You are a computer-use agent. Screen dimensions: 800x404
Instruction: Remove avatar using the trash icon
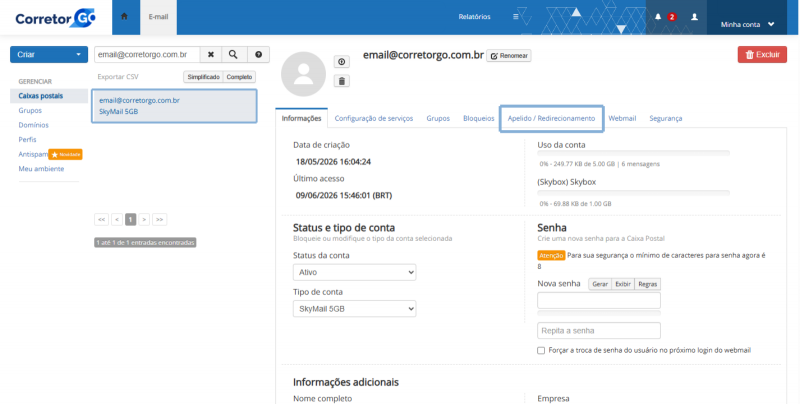coord(341,81)
